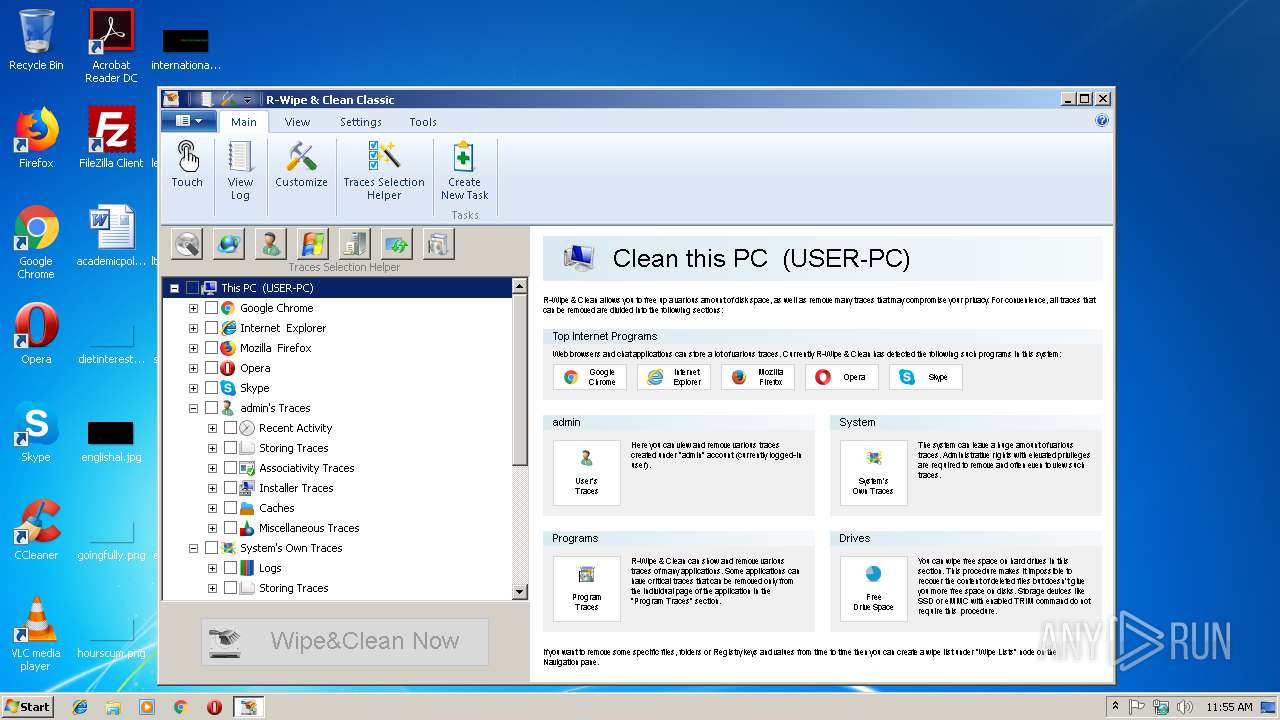The width and height of the screenshot is (1280, 720).
Task: Click the Google Chrome tile under Top Internet Programs
Action: click(590, 377)
